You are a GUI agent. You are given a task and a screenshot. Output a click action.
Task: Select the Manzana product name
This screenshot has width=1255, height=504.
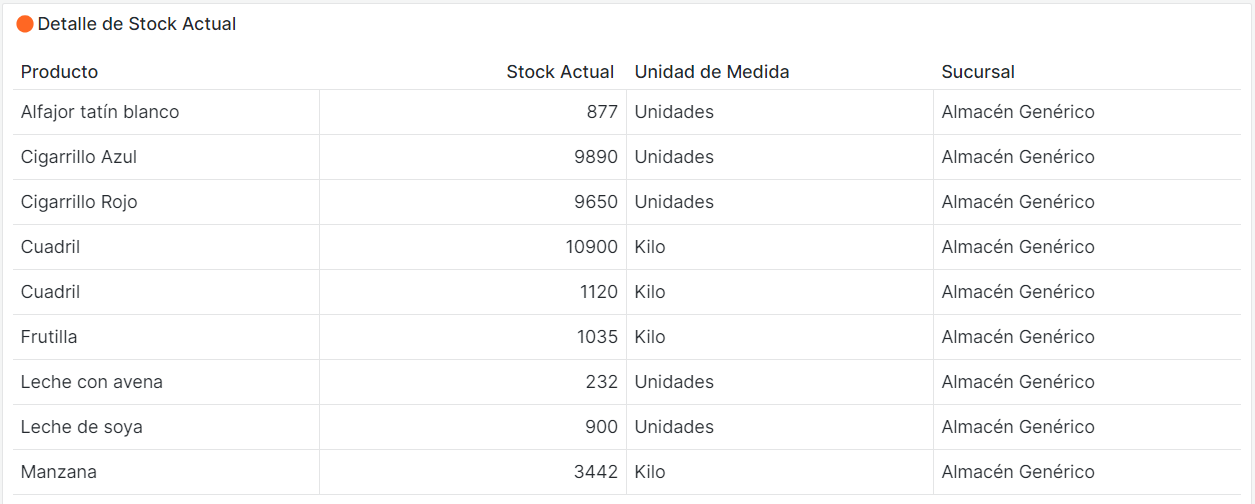59,472
